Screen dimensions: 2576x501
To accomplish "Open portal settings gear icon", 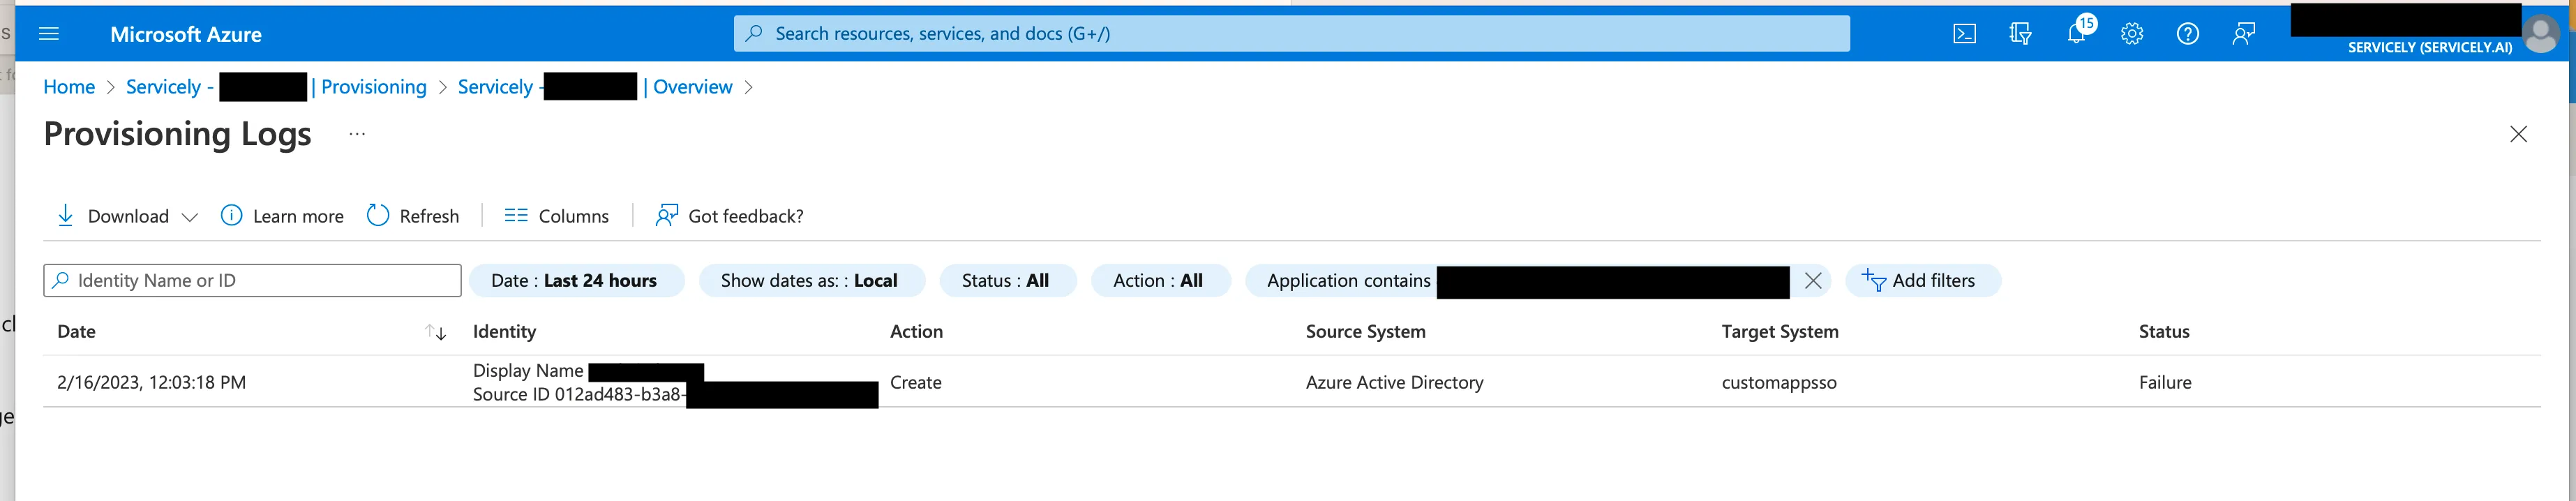I will (2132, 34).
